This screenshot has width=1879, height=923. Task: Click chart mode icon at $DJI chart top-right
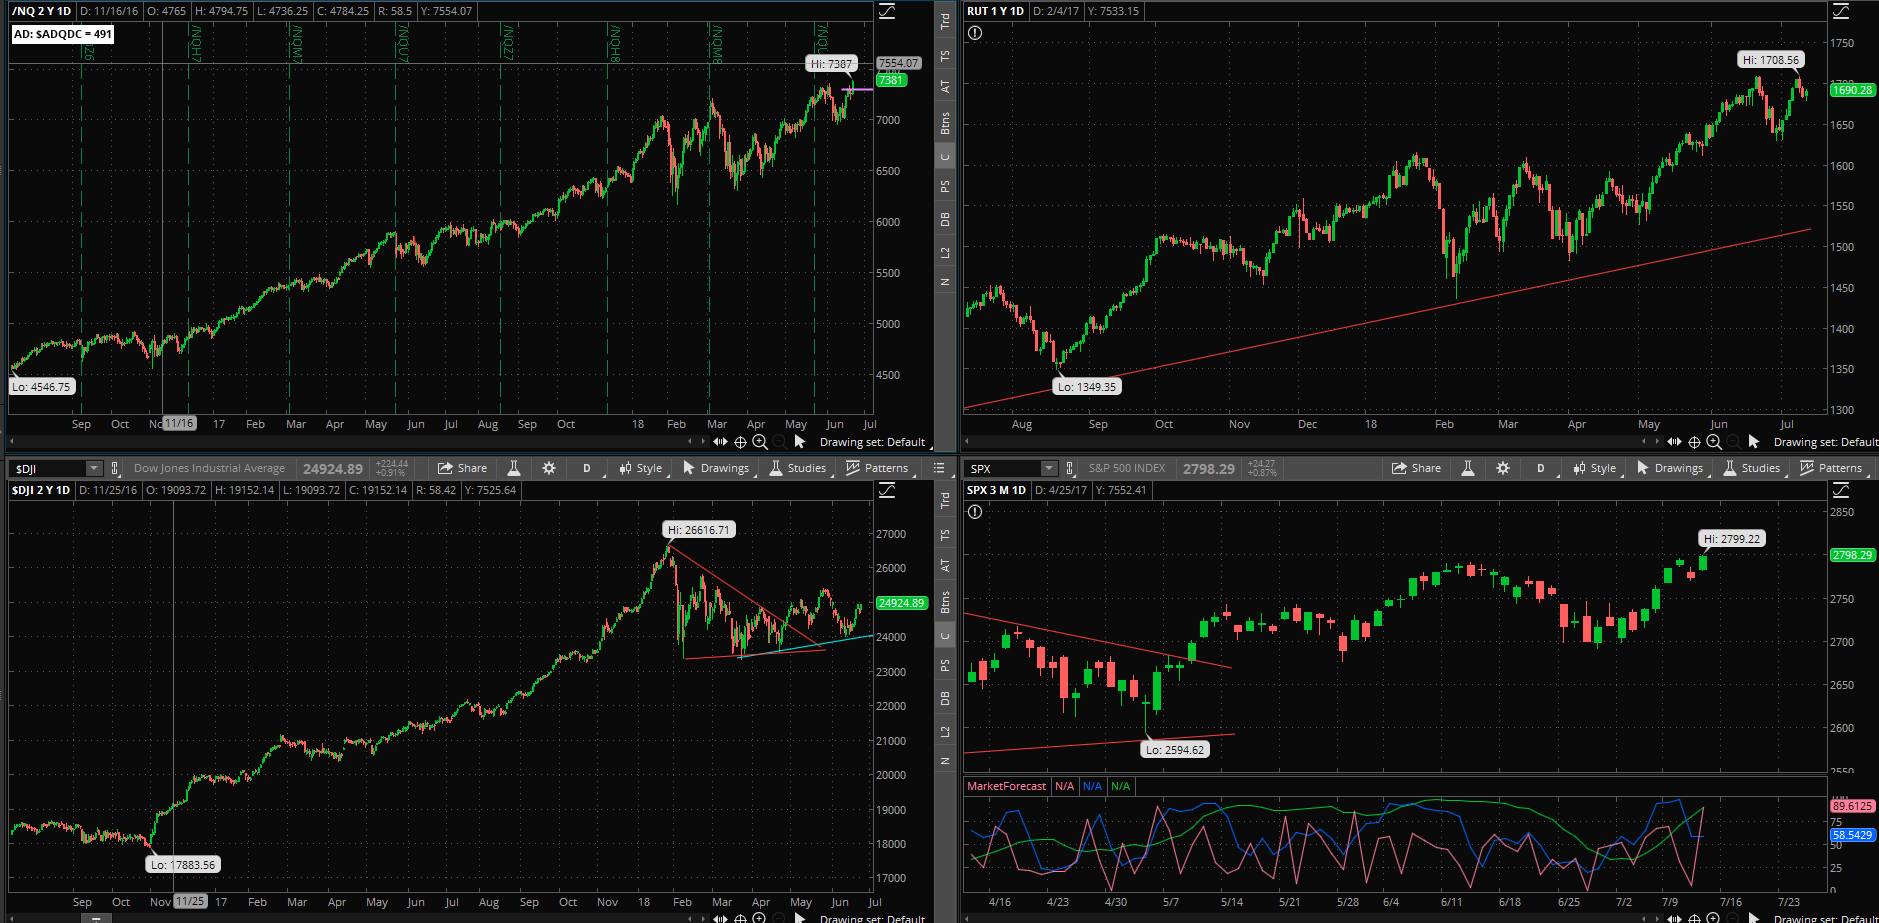pyautogui.click(x=887, y=490)
